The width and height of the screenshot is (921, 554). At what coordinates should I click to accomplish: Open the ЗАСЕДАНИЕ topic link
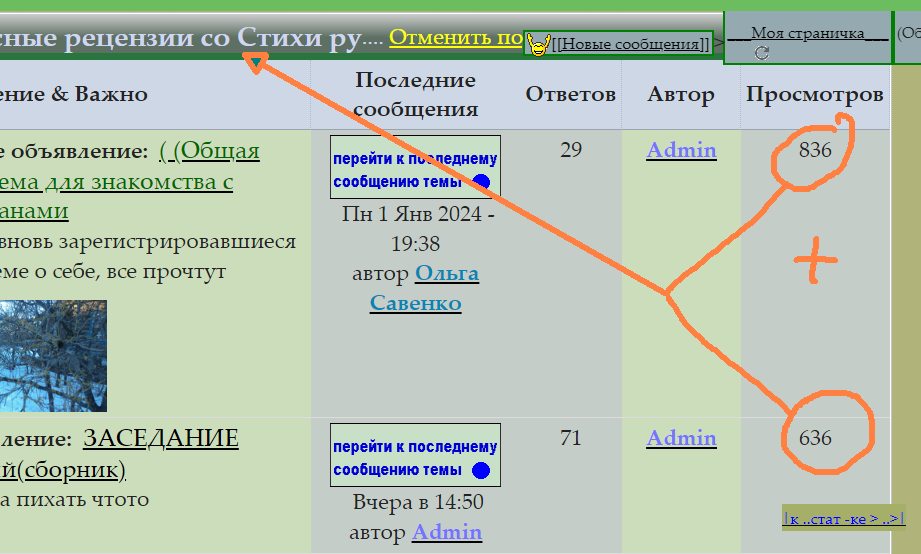[119, 454]
